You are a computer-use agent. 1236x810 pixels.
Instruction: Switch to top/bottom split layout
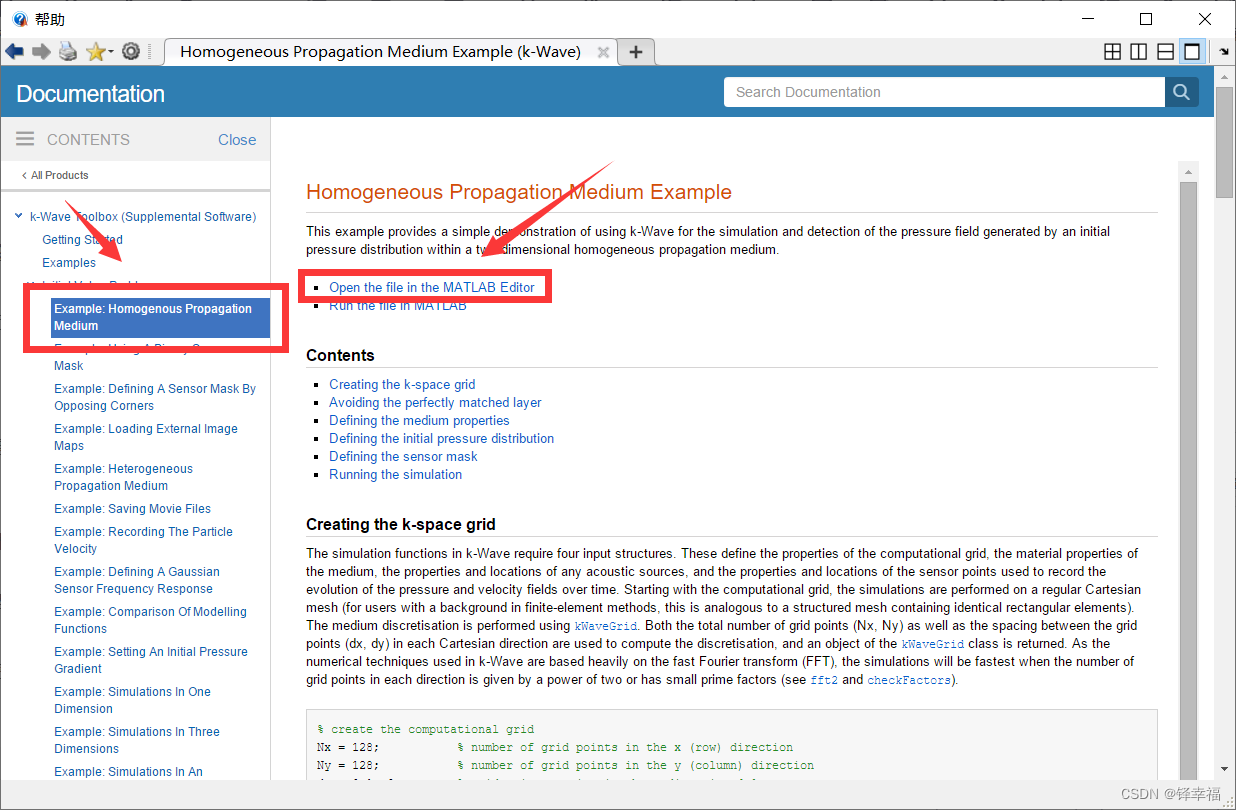coord(1165,51)
